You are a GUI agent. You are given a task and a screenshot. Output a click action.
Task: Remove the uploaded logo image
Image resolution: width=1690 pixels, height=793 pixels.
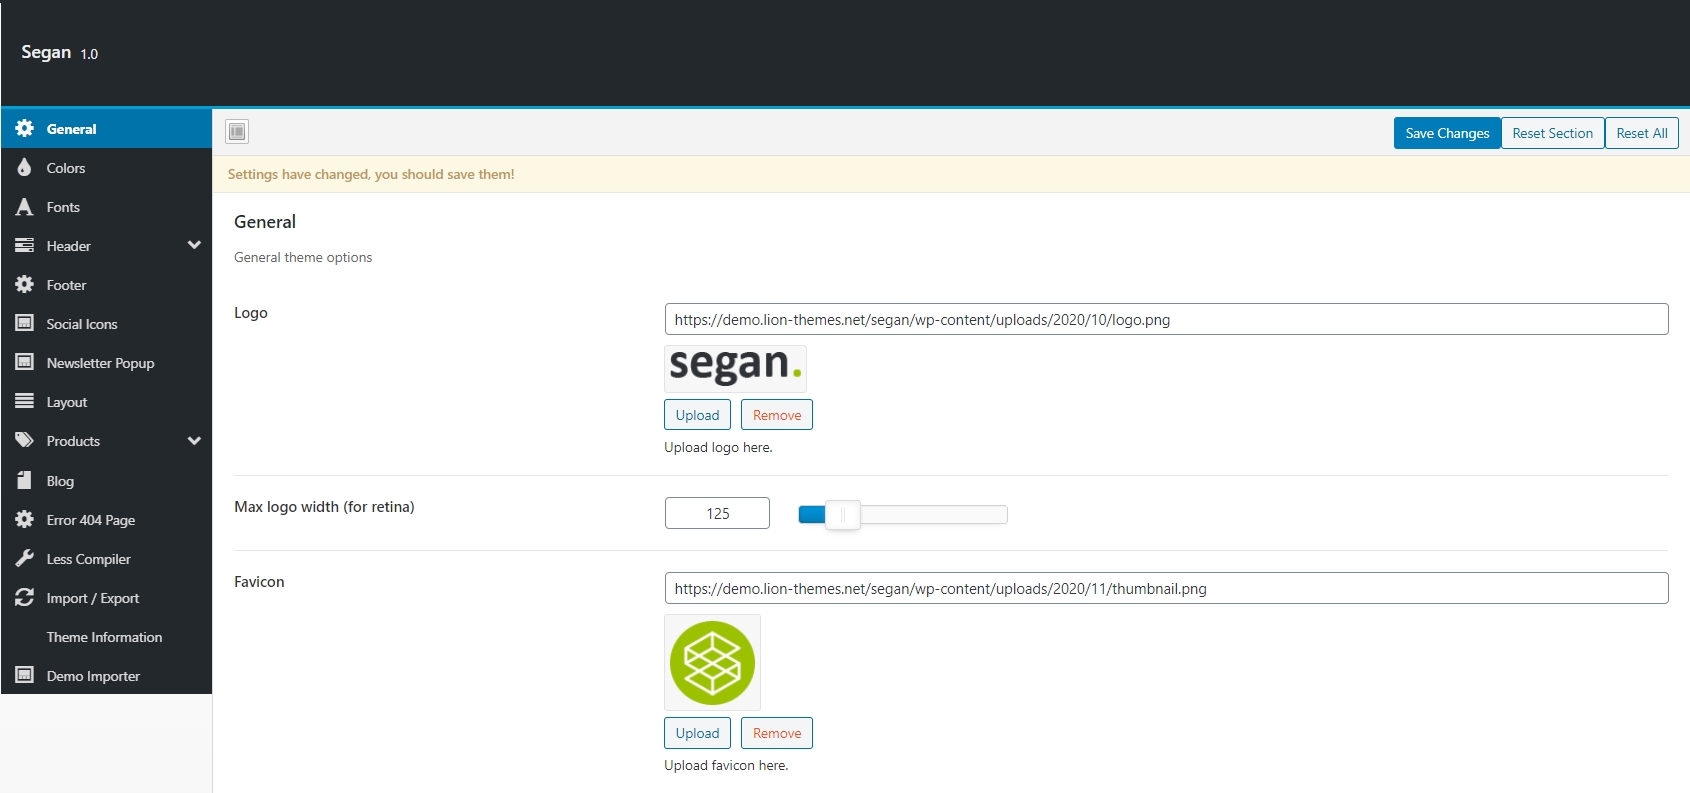[x=776, y=415]
